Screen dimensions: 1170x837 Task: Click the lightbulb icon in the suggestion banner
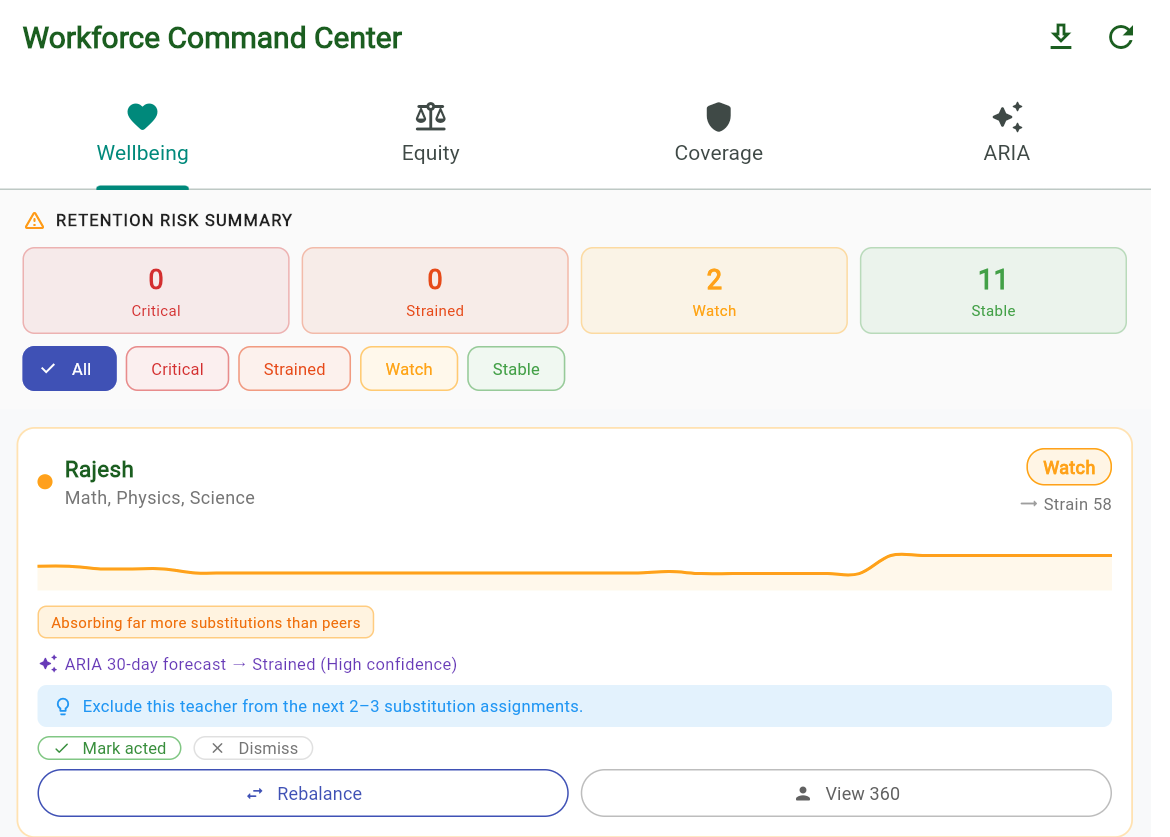63,706
